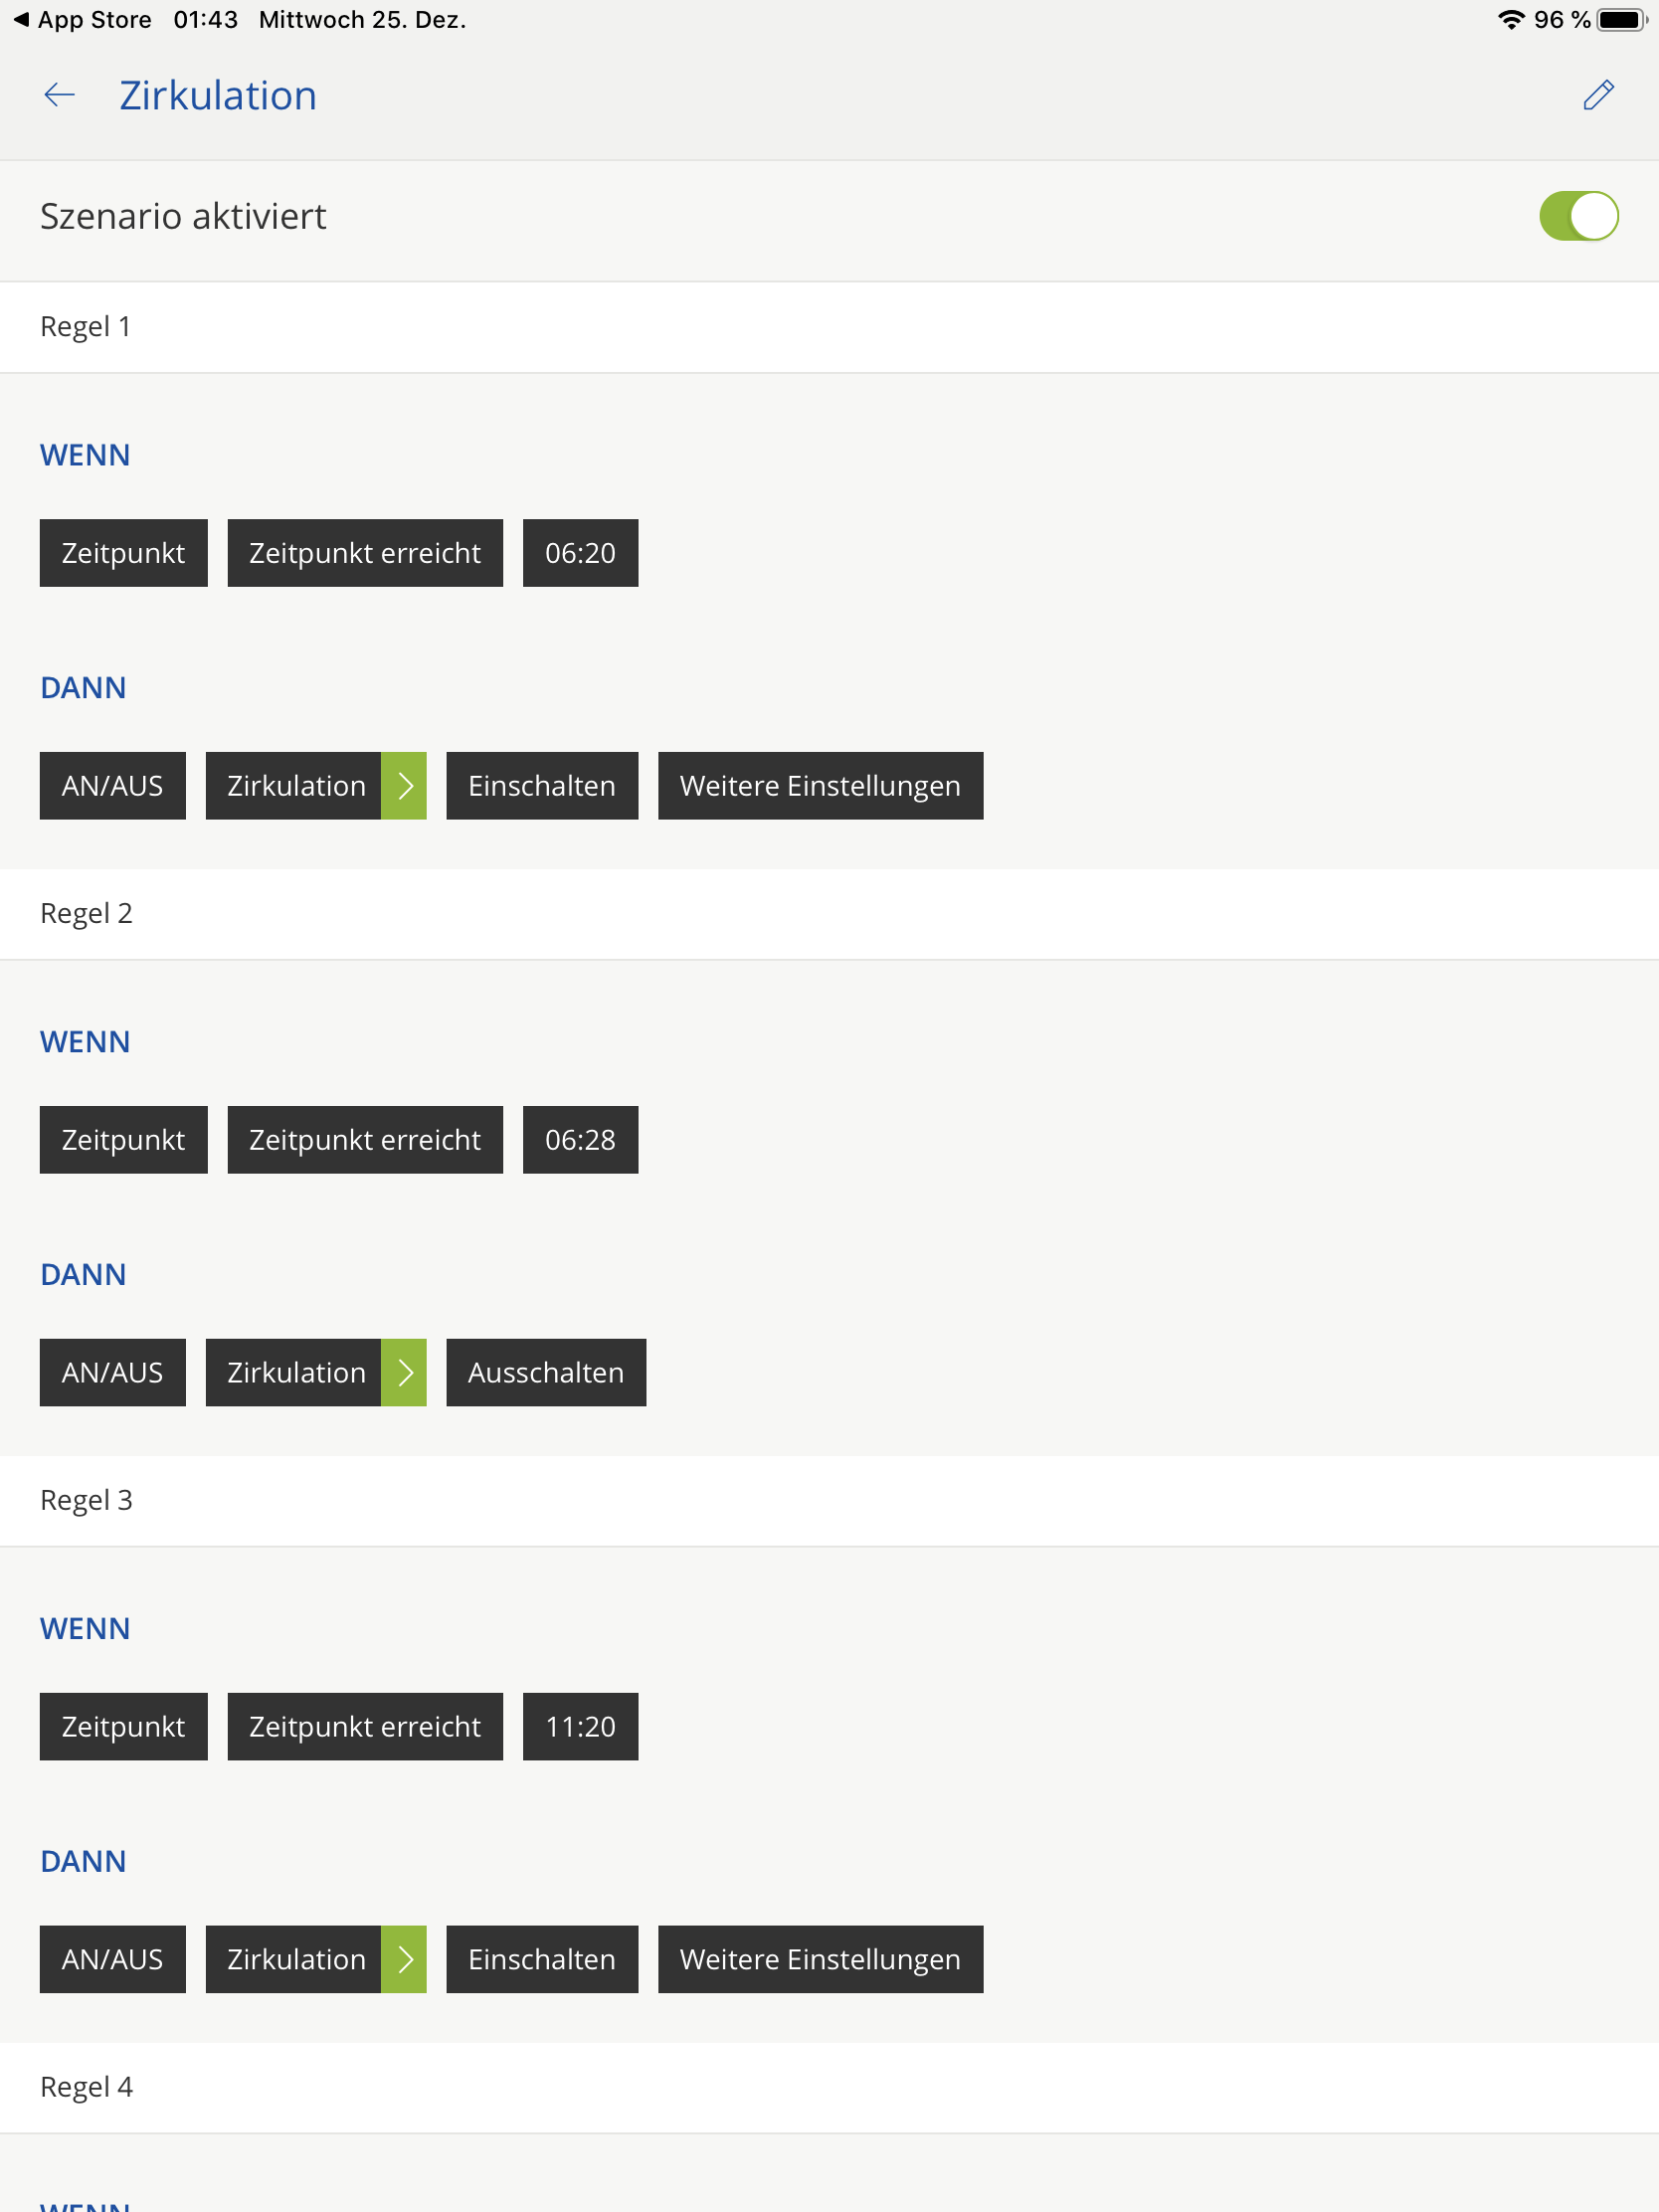This screenshot has width=1659, height=2212.
Task: Expand Zirkulation green chevron in Regel 1
Action: tap(404, 786)
